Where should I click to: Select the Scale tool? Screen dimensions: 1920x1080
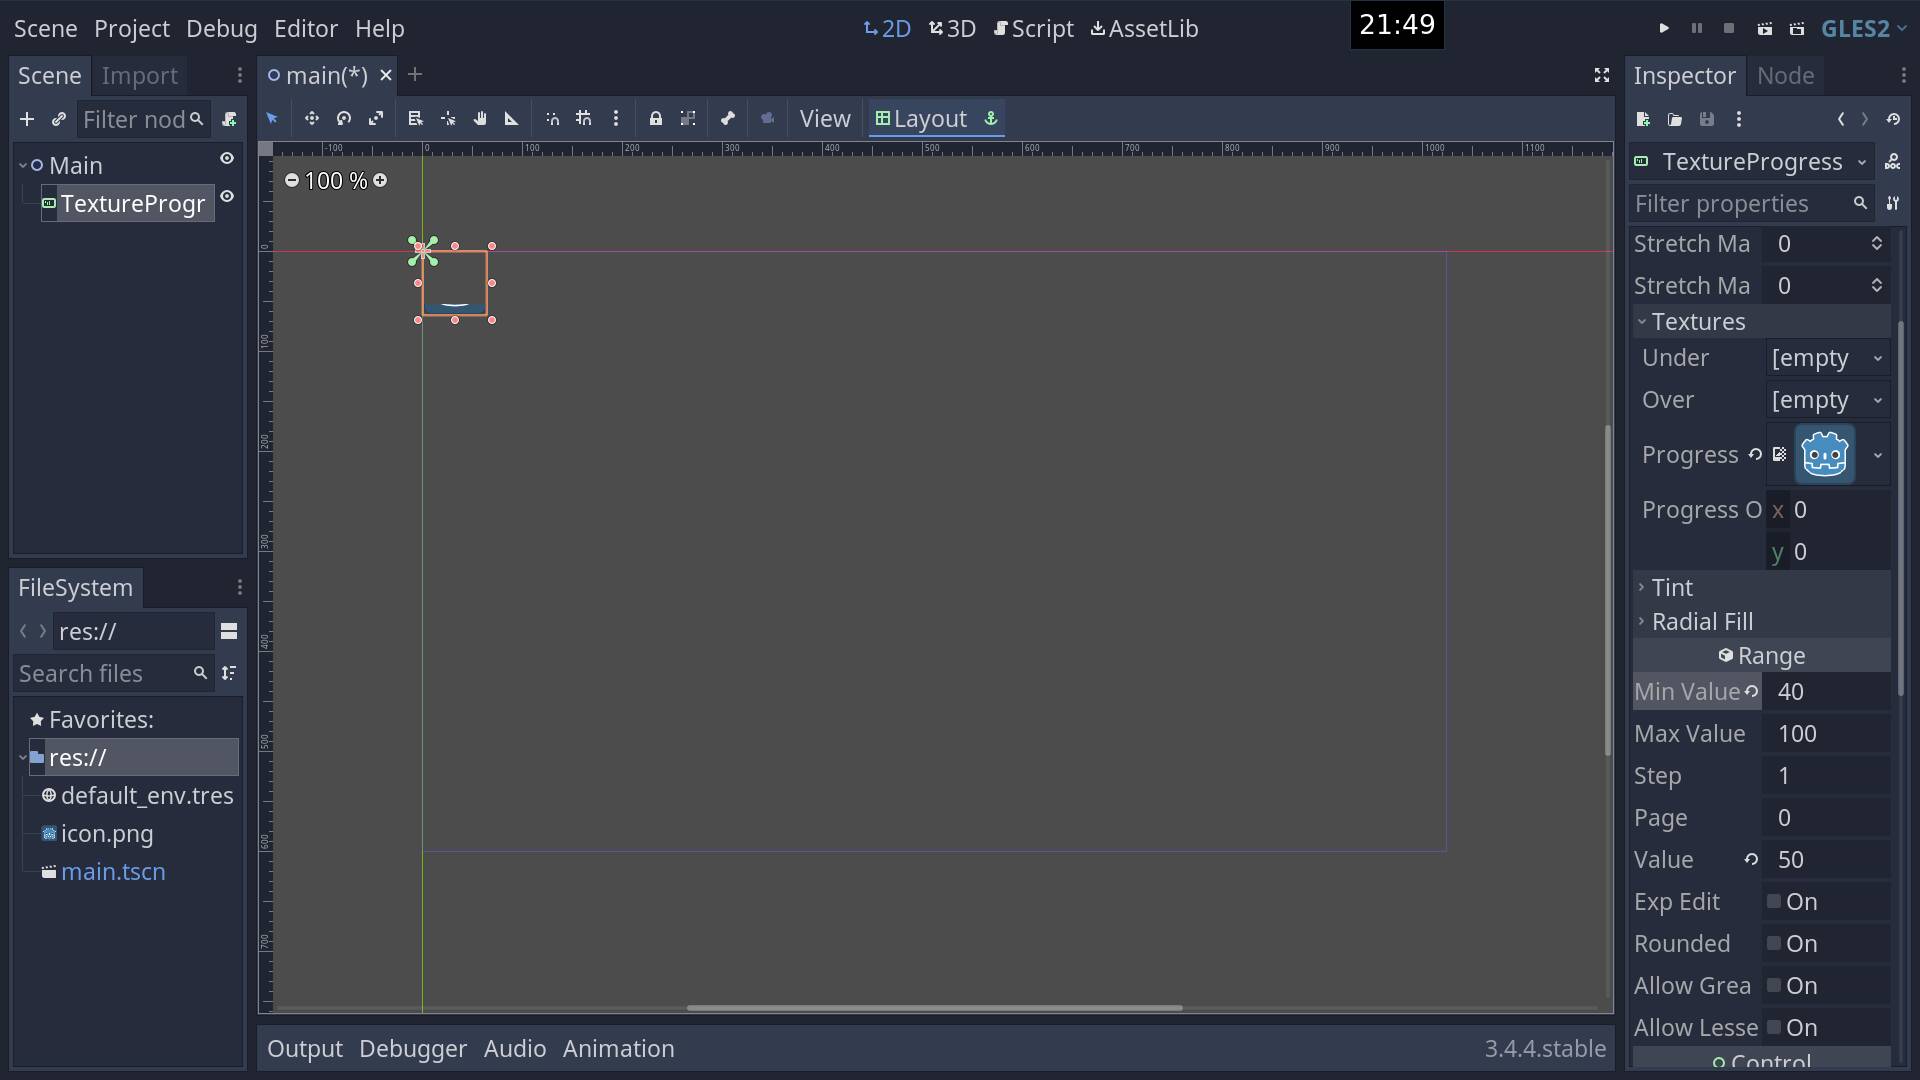point(376,118)
